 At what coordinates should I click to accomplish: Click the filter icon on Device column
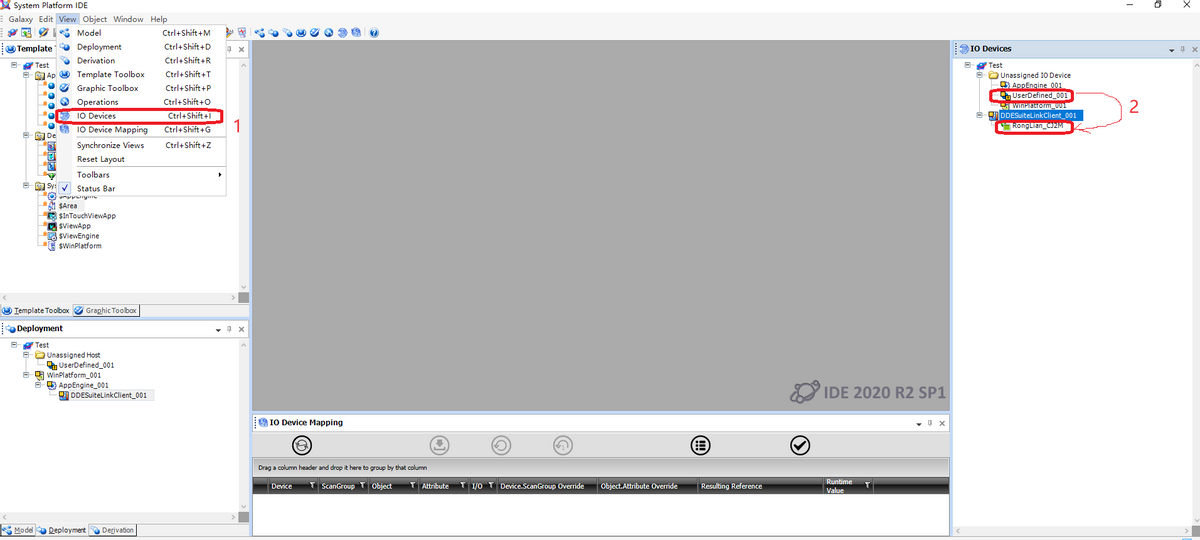(x=313, y=486)
